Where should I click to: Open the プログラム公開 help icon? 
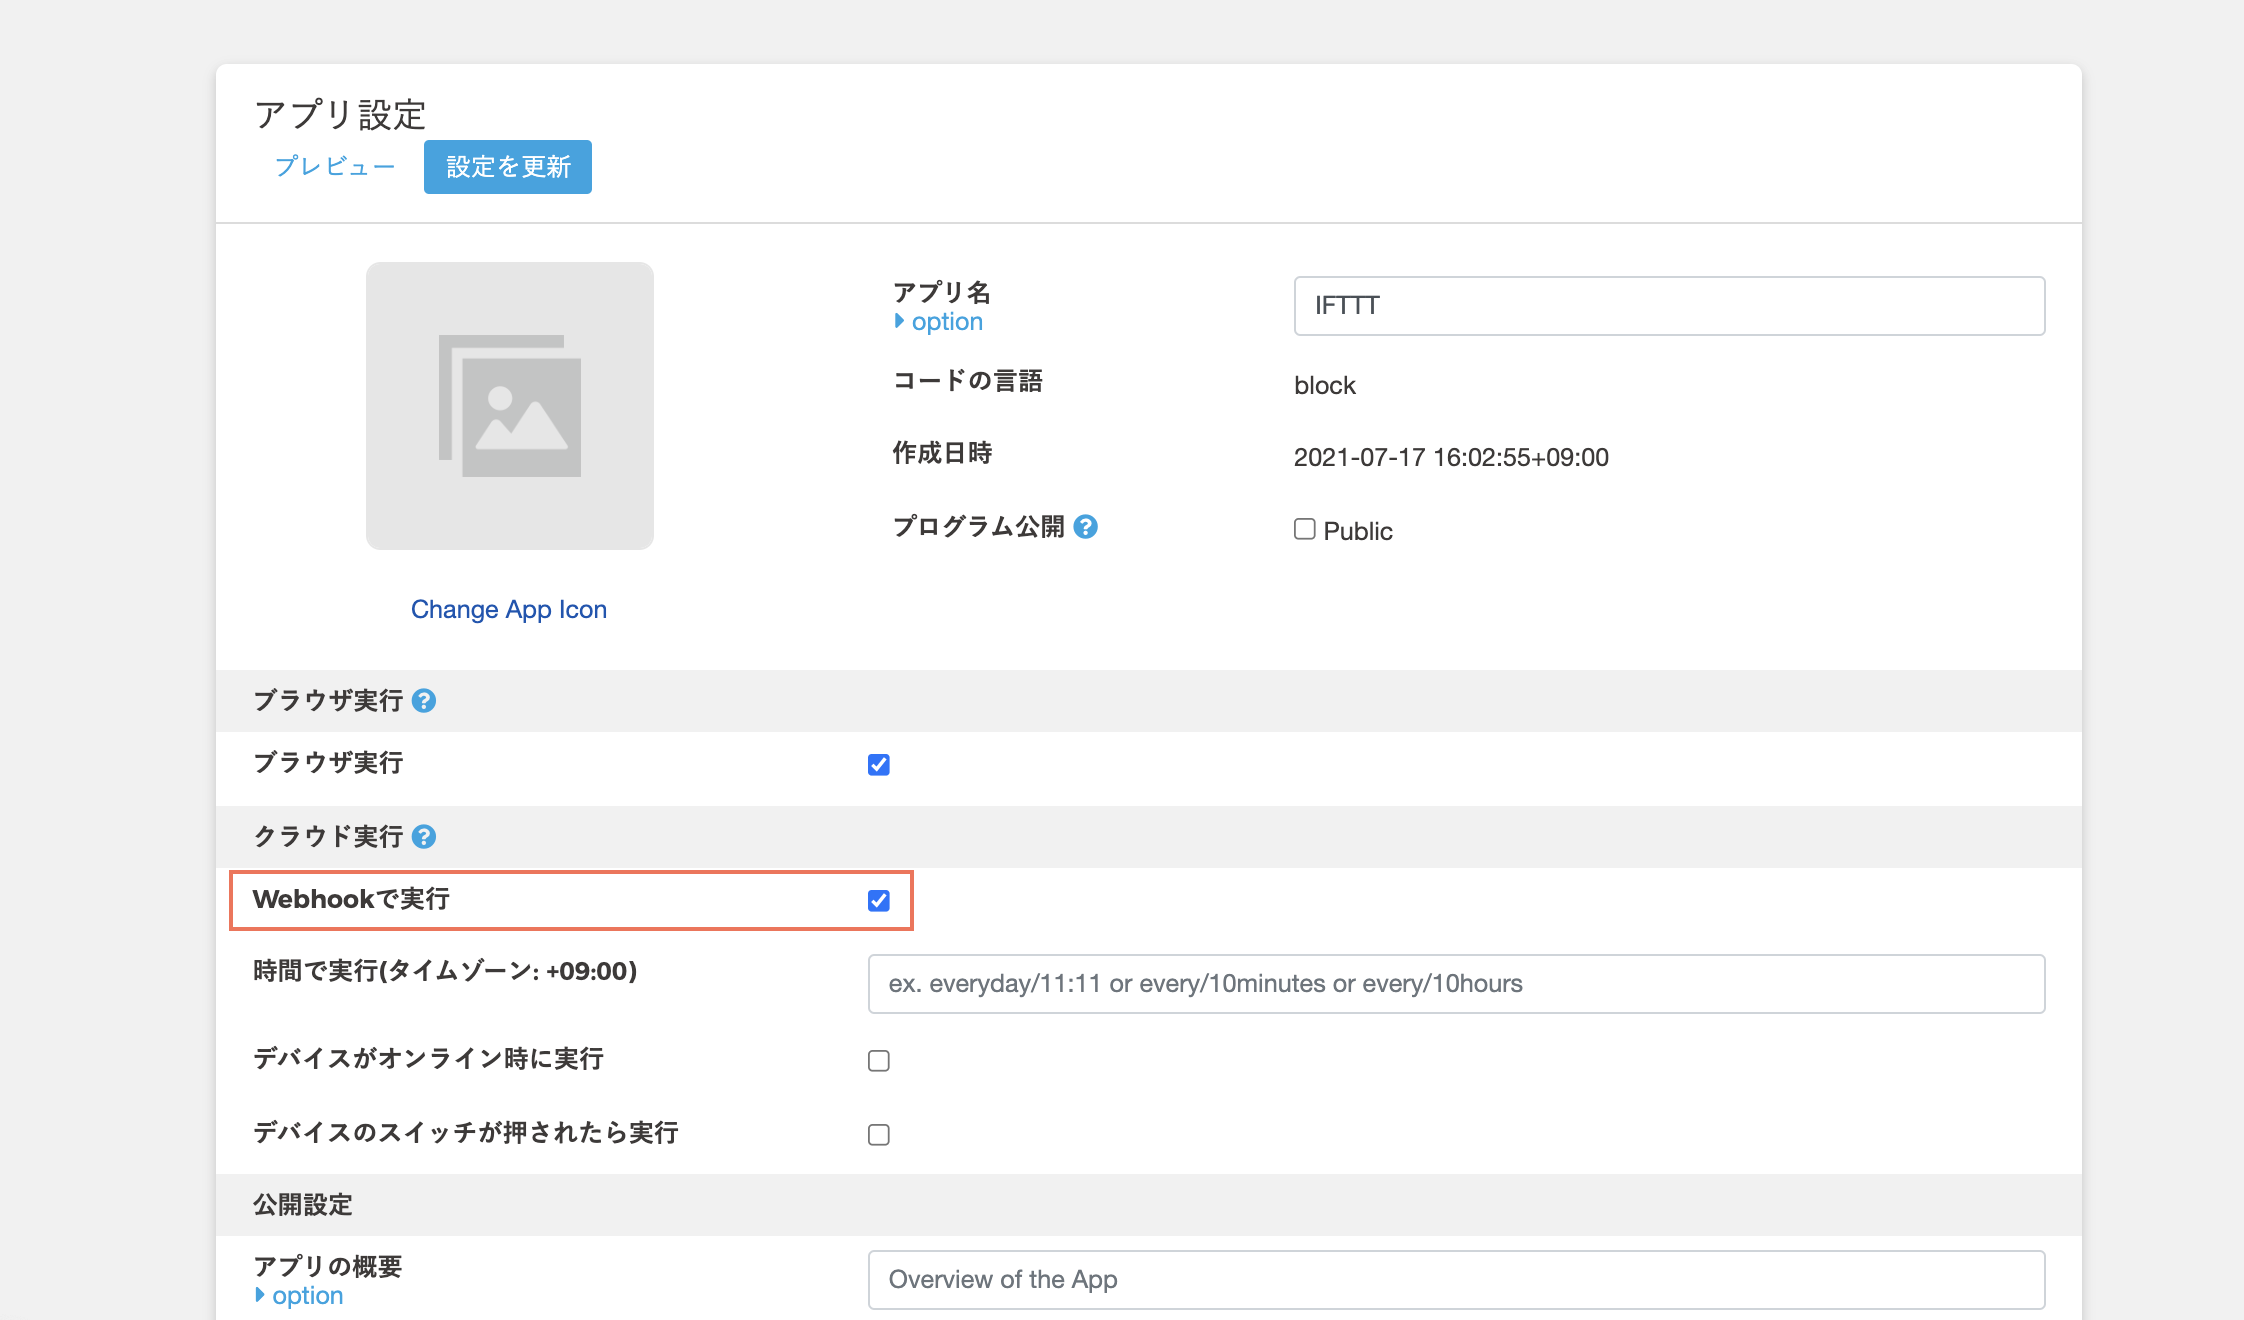[1088, 526]
